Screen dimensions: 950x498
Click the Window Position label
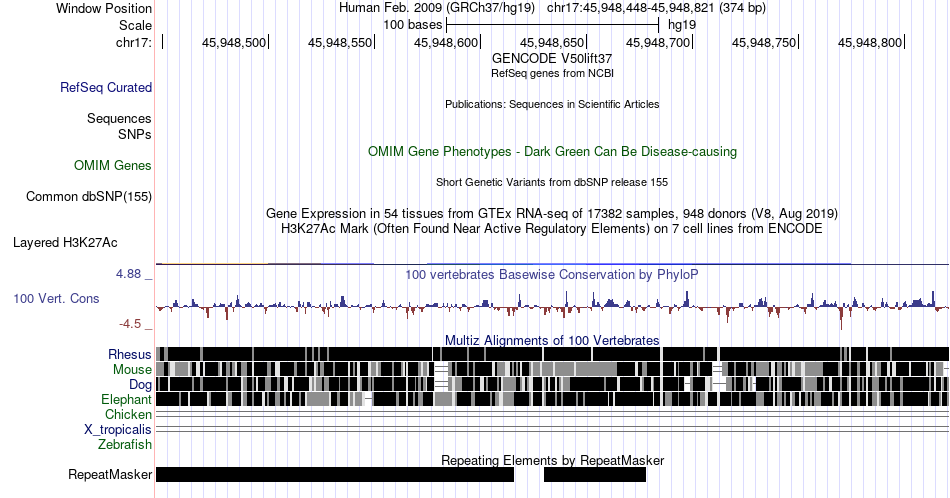coord(104,8)
